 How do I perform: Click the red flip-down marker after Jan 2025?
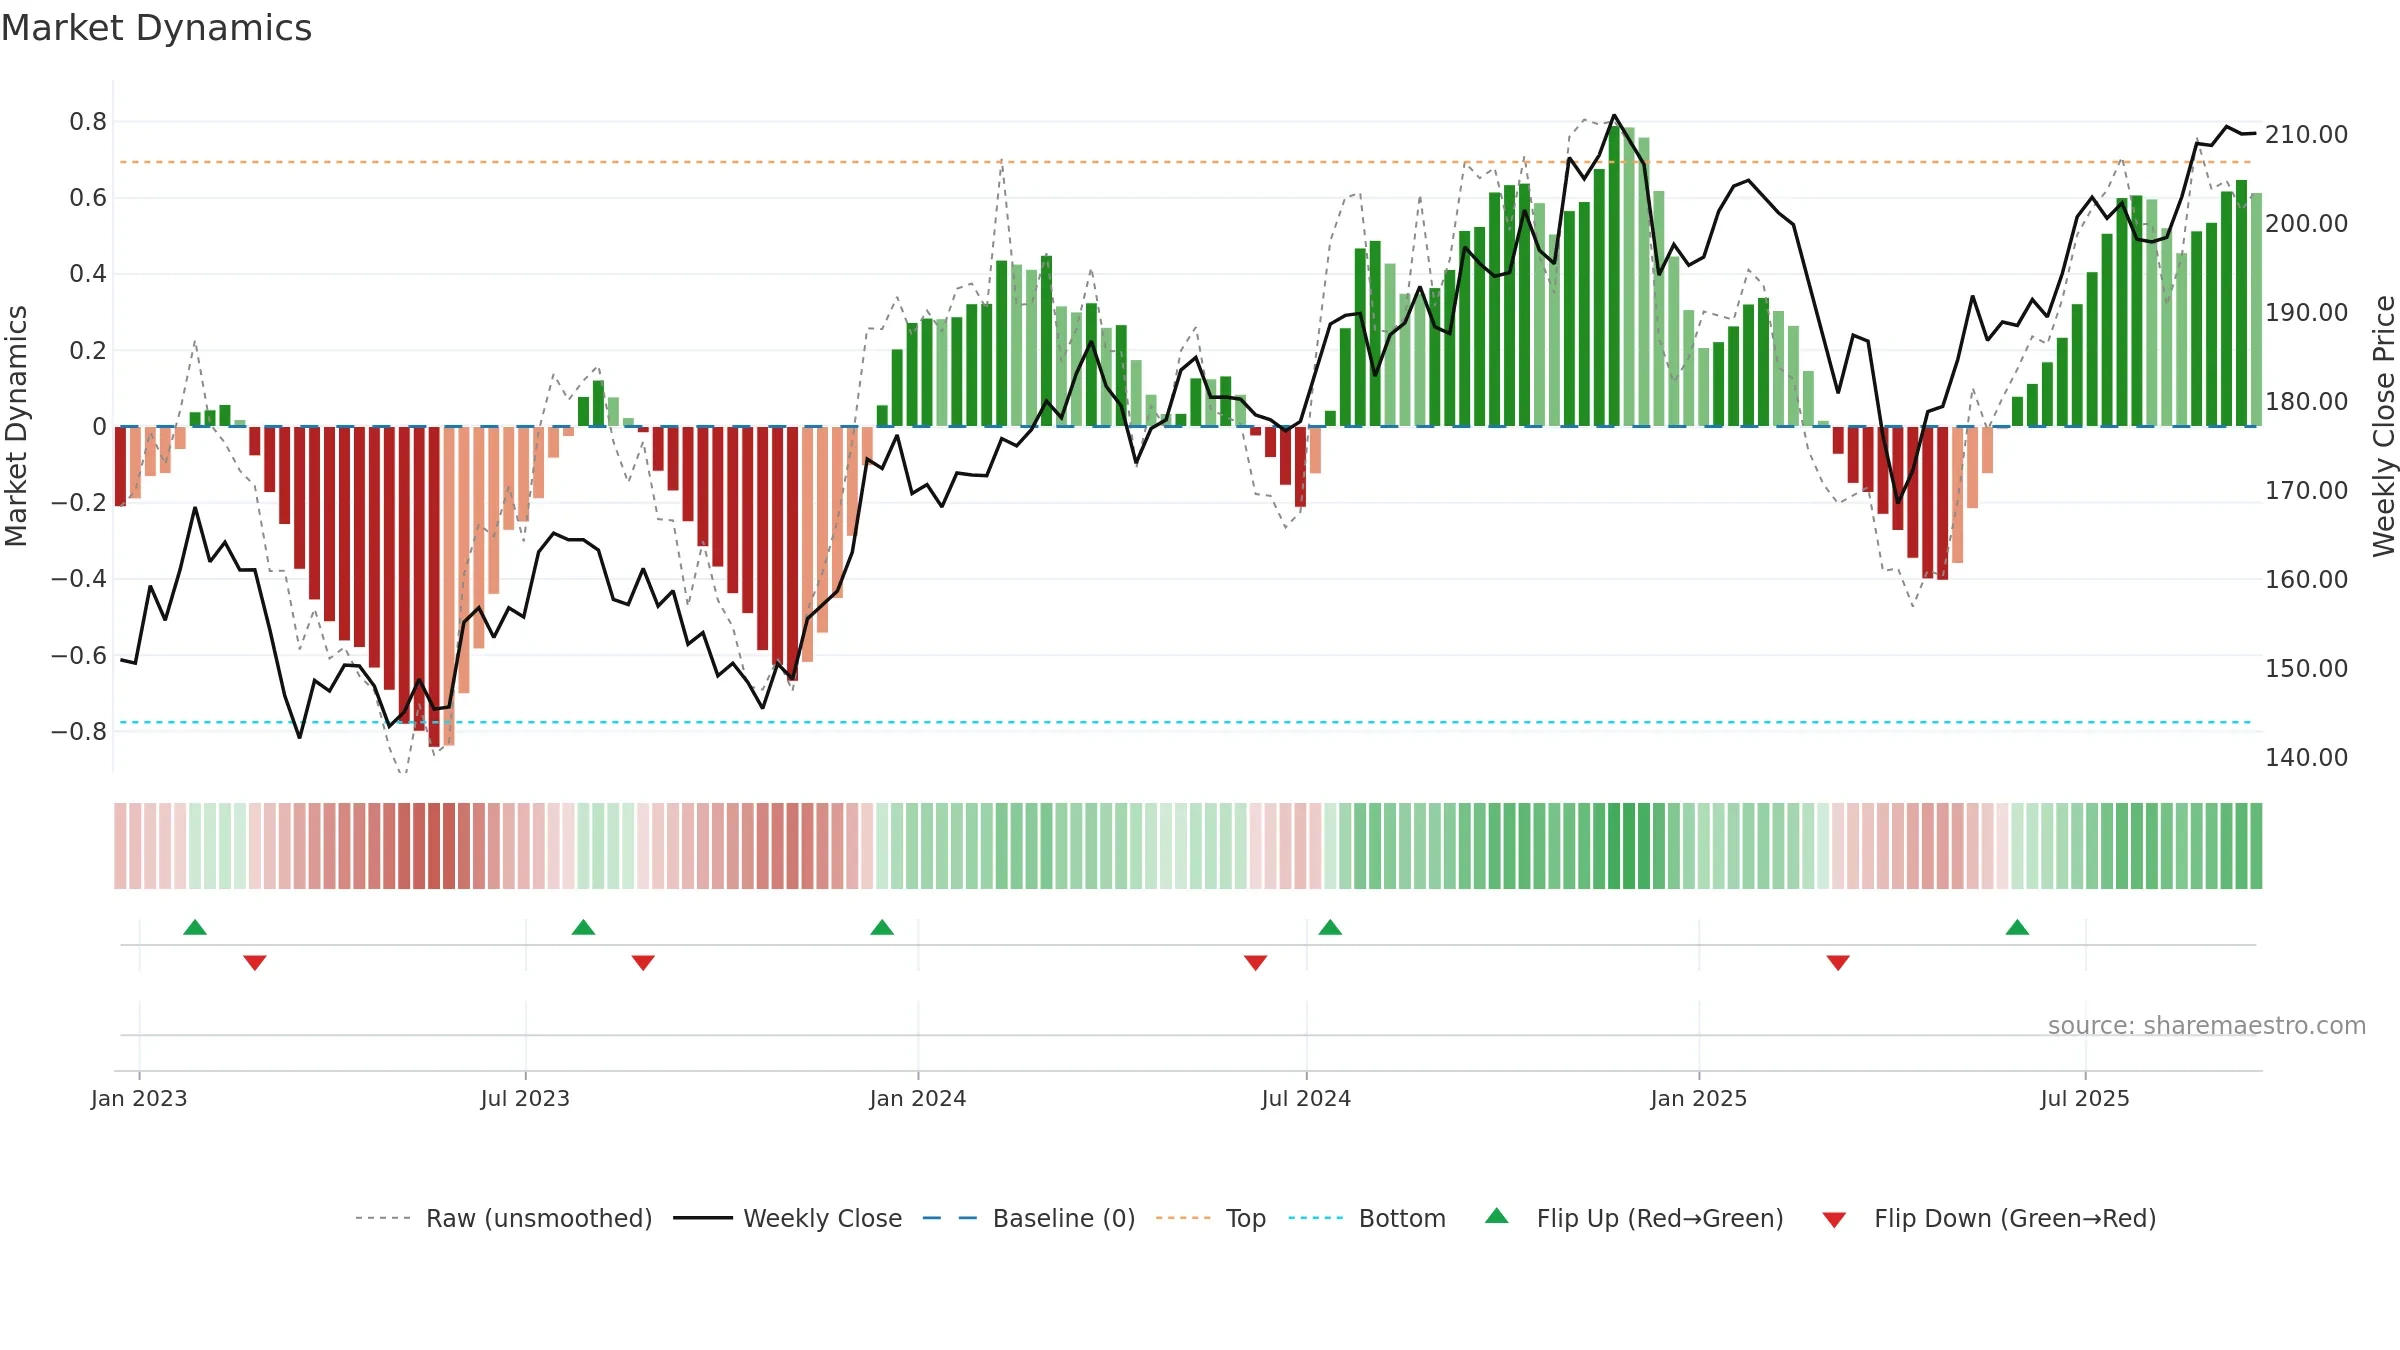(1838, 962)
